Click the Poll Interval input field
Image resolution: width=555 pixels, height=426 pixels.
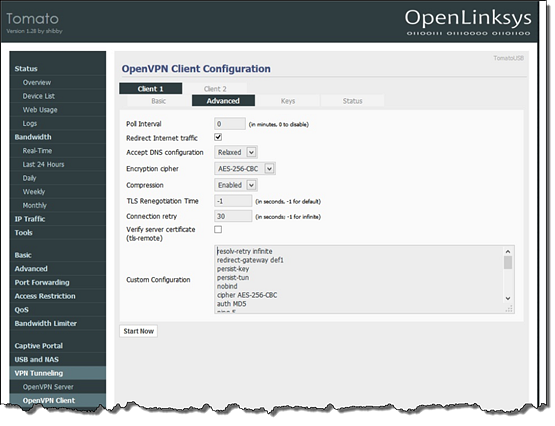[x=230, y=124]
